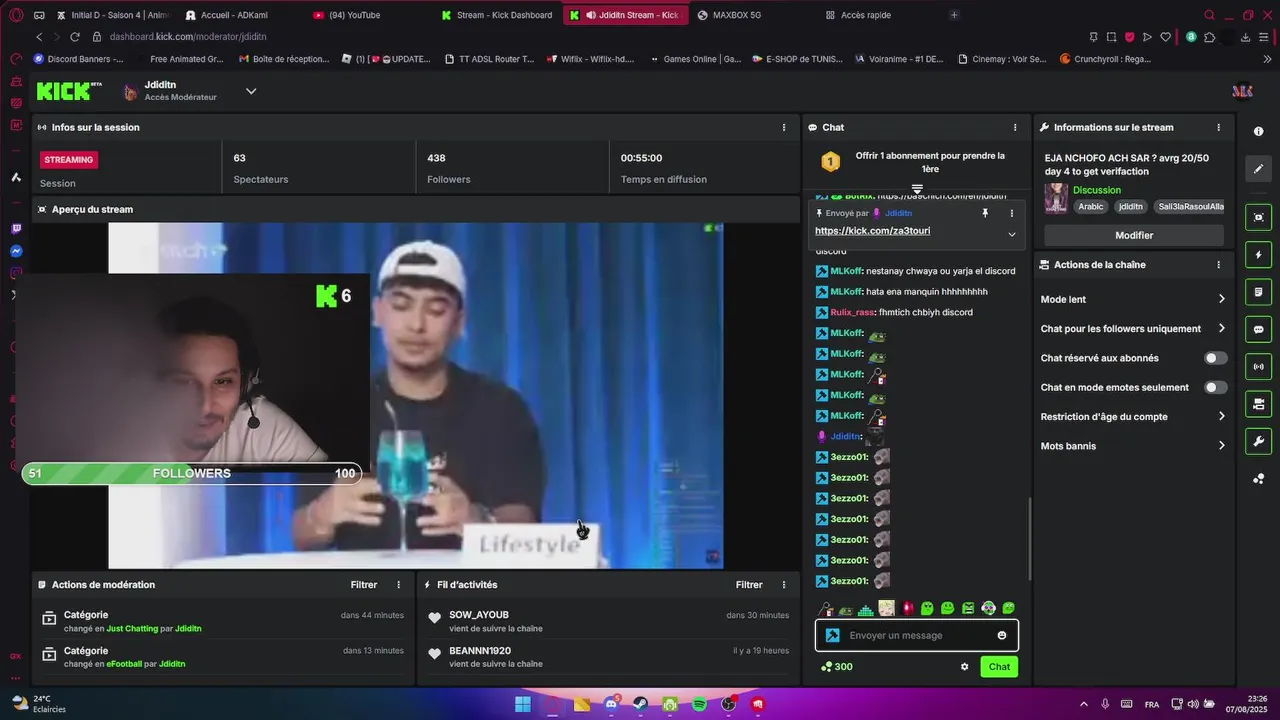This screenshot has width=1280, height=720.
Task: Switch to the Accueil - ADKami tab
Action: [234, 15]
